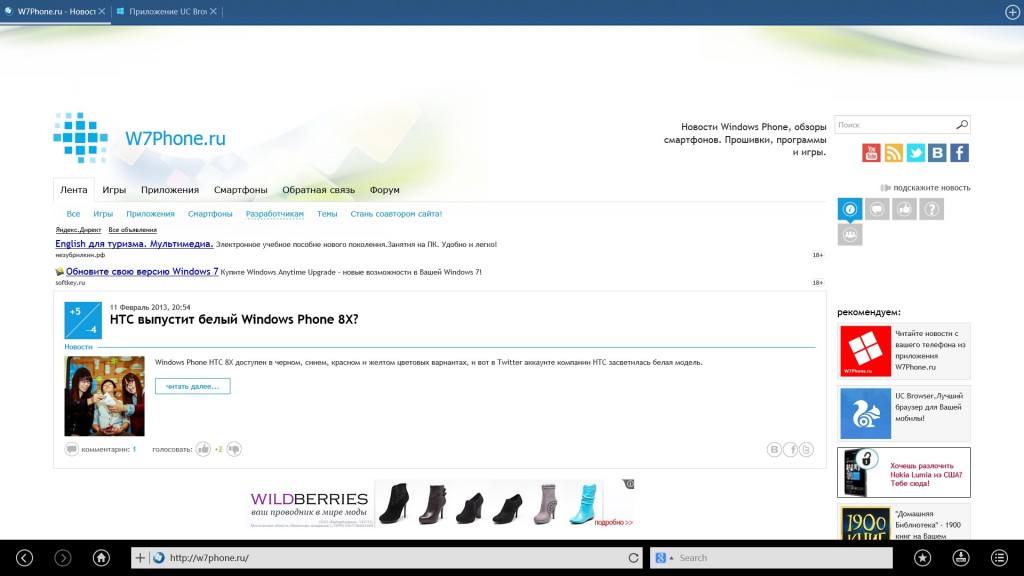The image size is (1024, 576).
Task: Click the Новости category label
Action: (78, 347)
